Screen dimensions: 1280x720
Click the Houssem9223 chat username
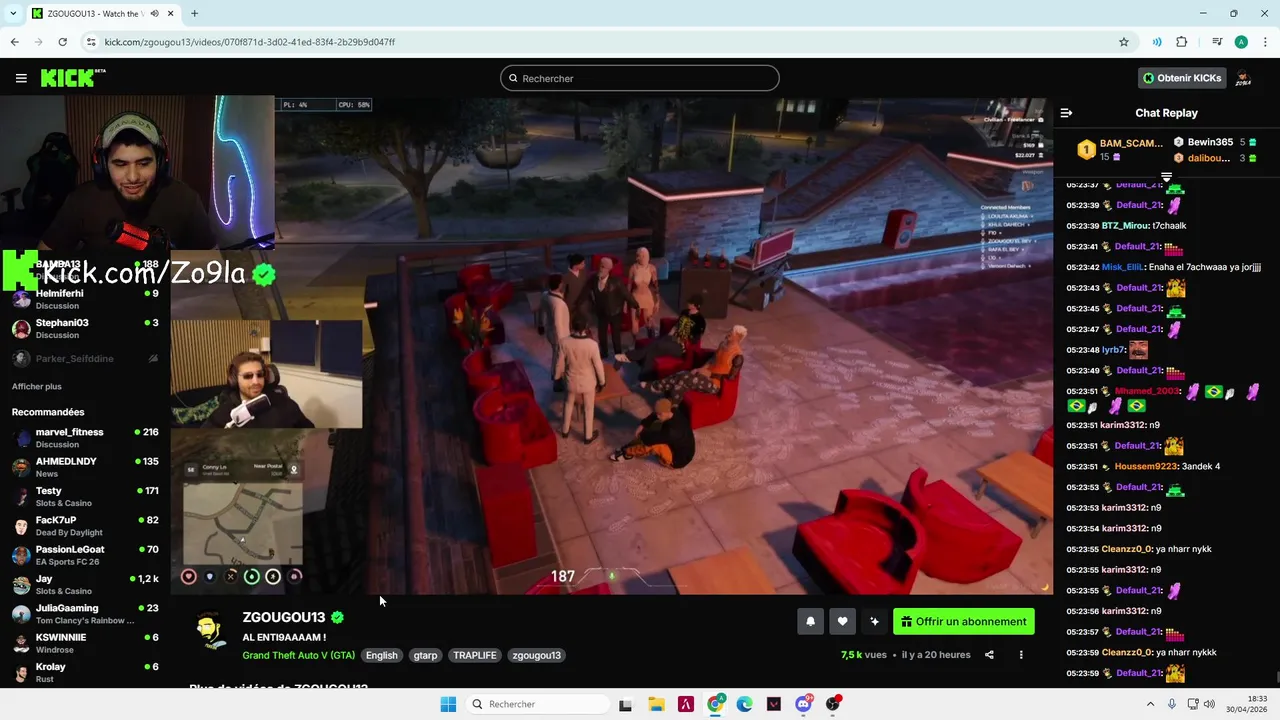[x=1147, y=466]
